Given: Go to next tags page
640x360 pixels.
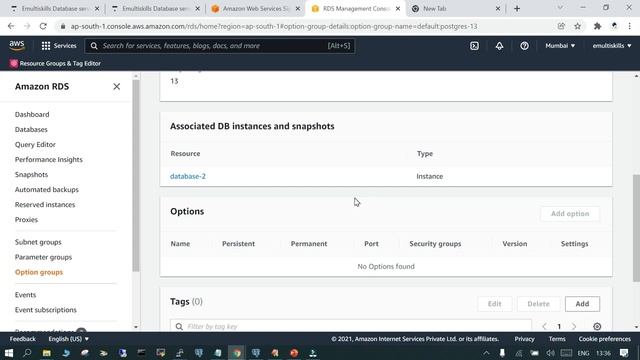Looking at the screenshot, I should coord(574,326).
